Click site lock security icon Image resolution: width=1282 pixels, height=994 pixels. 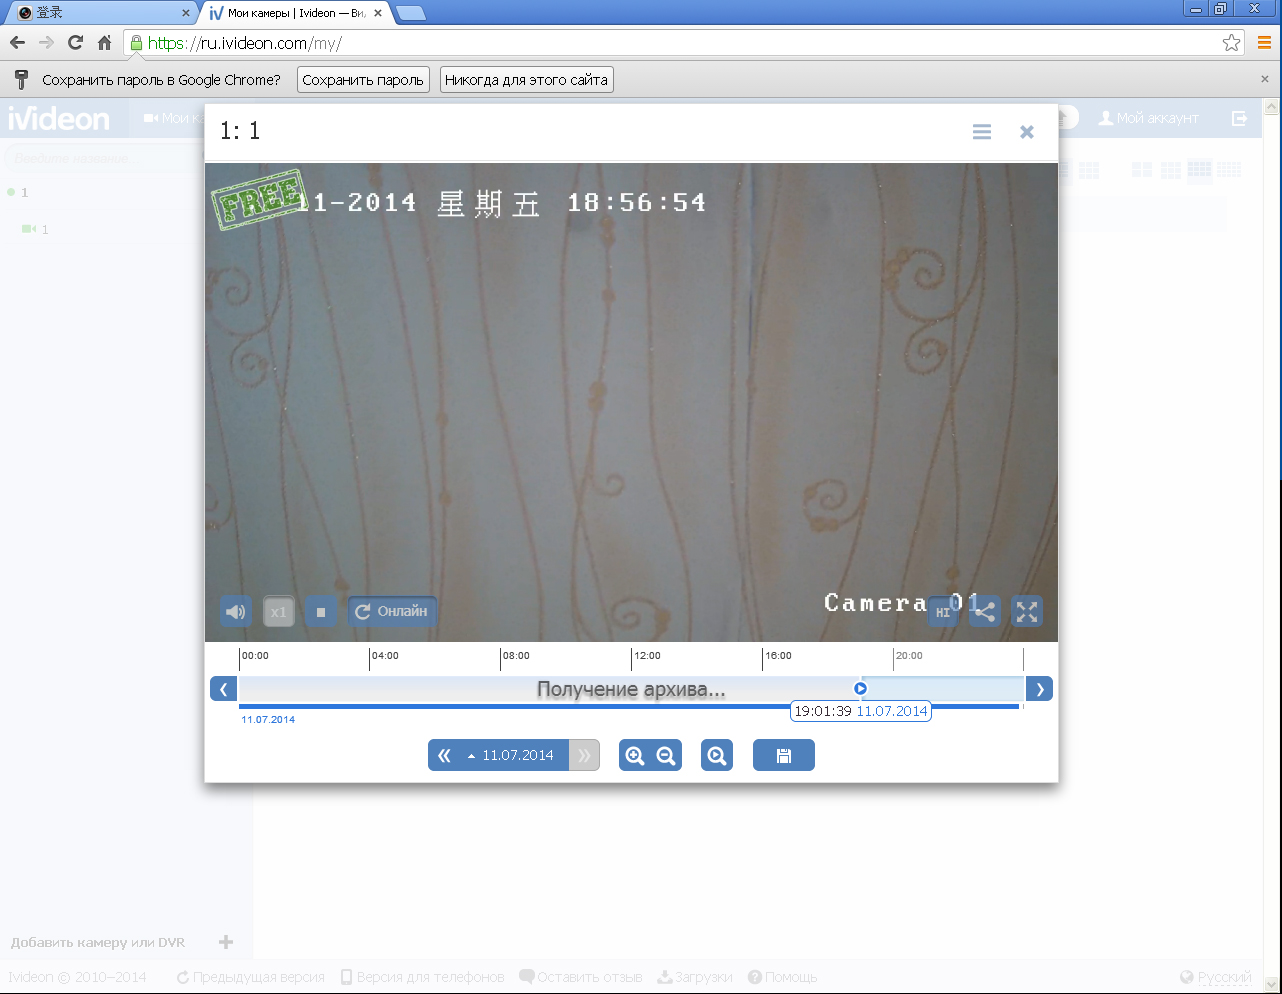[x=136, y=43]
